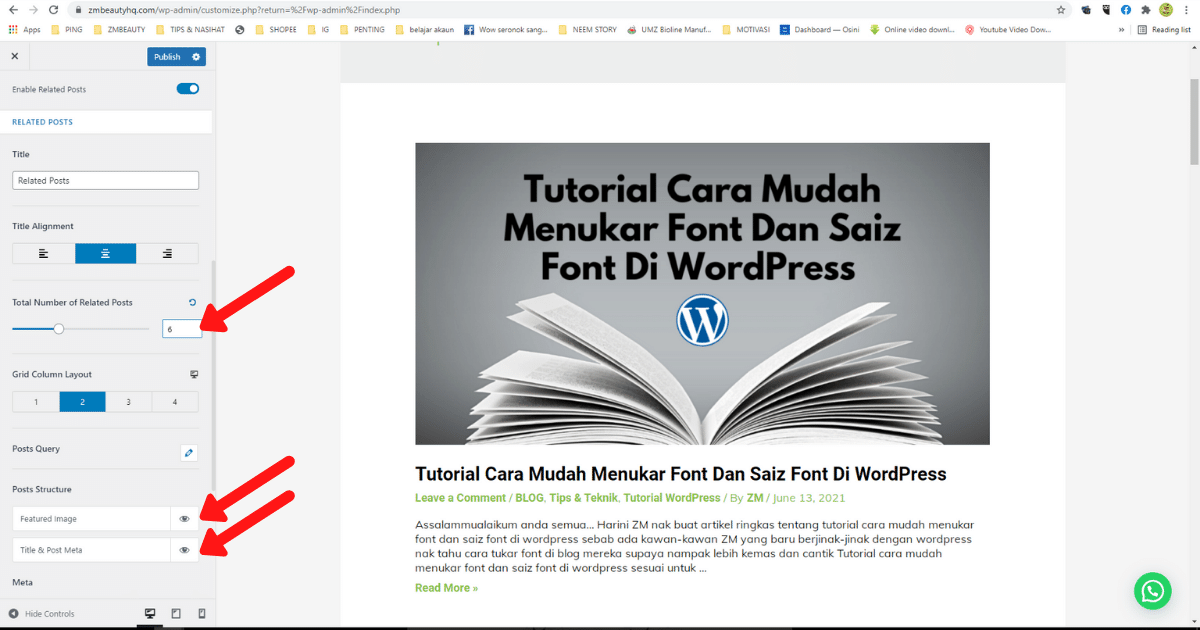This screenshot has height=630, width=1200.
Task: Click the Leave a Comment link
Action: (460, 498)
